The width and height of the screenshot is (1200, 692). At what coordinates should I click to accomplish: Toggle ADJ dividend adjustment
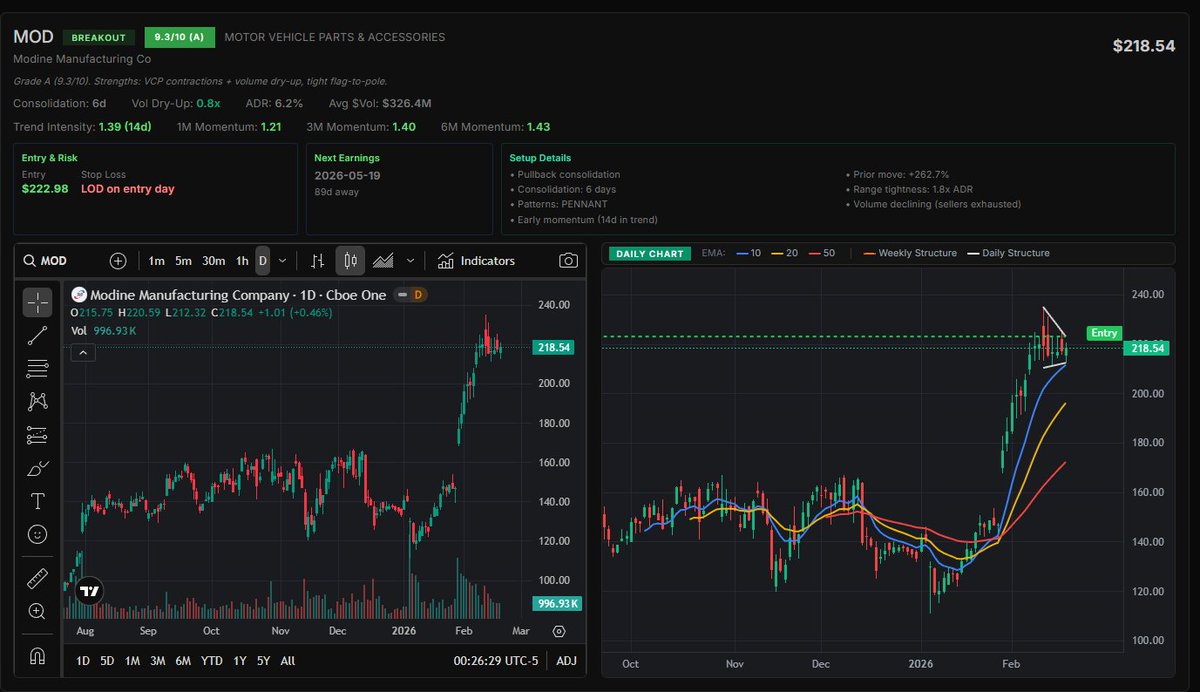point(567,661)
